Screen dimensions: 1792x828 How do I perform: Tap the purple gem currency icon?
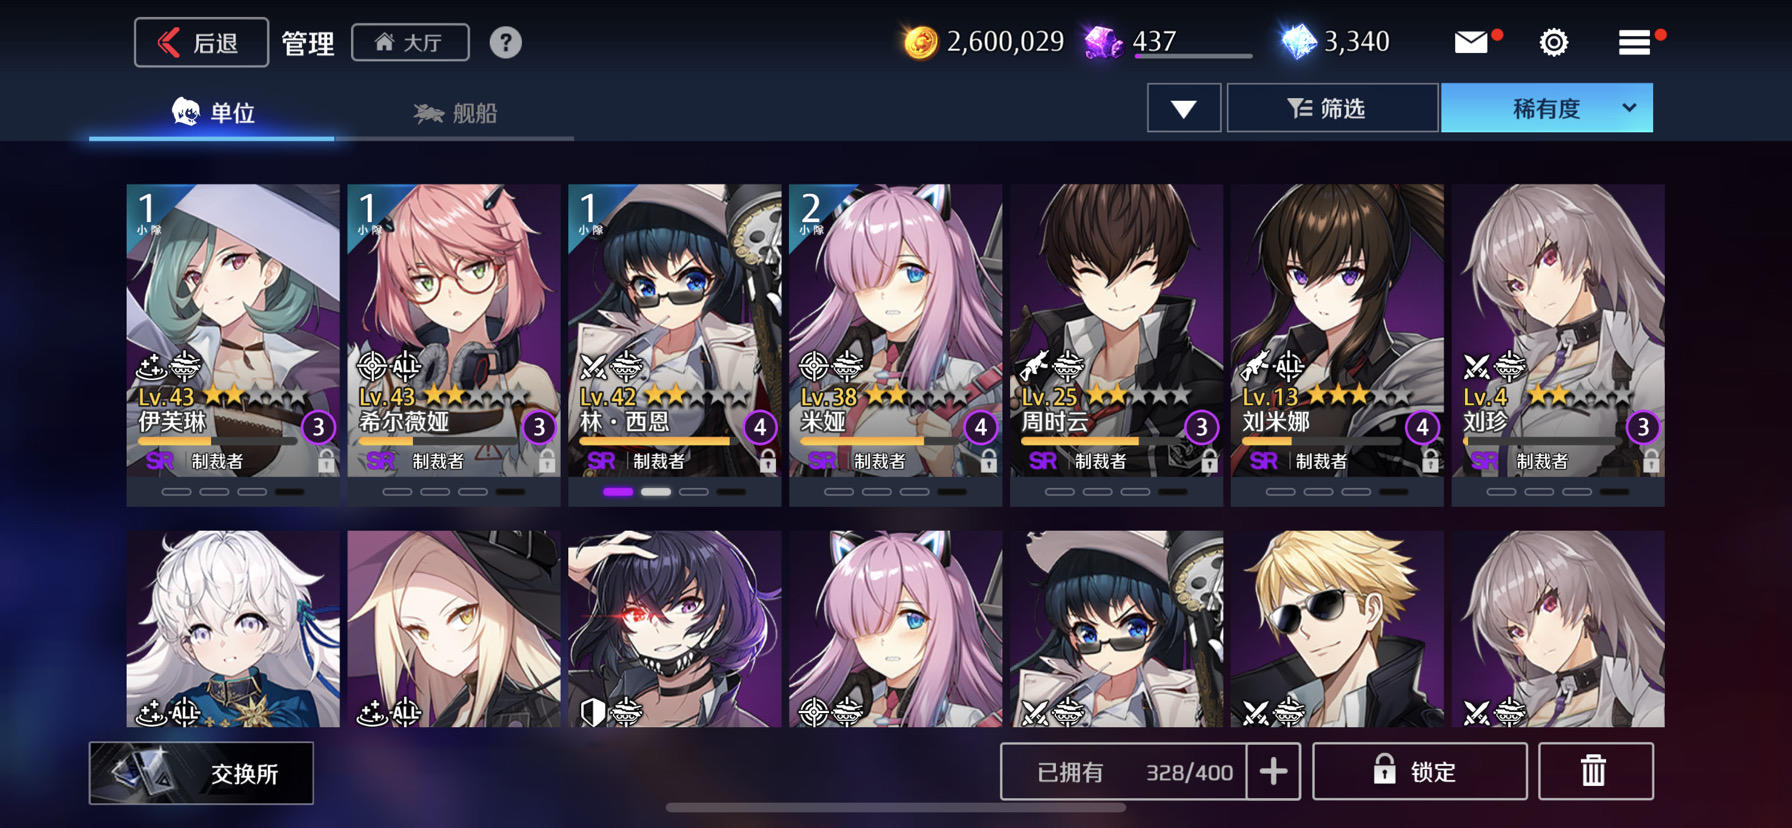(1102, 42)
